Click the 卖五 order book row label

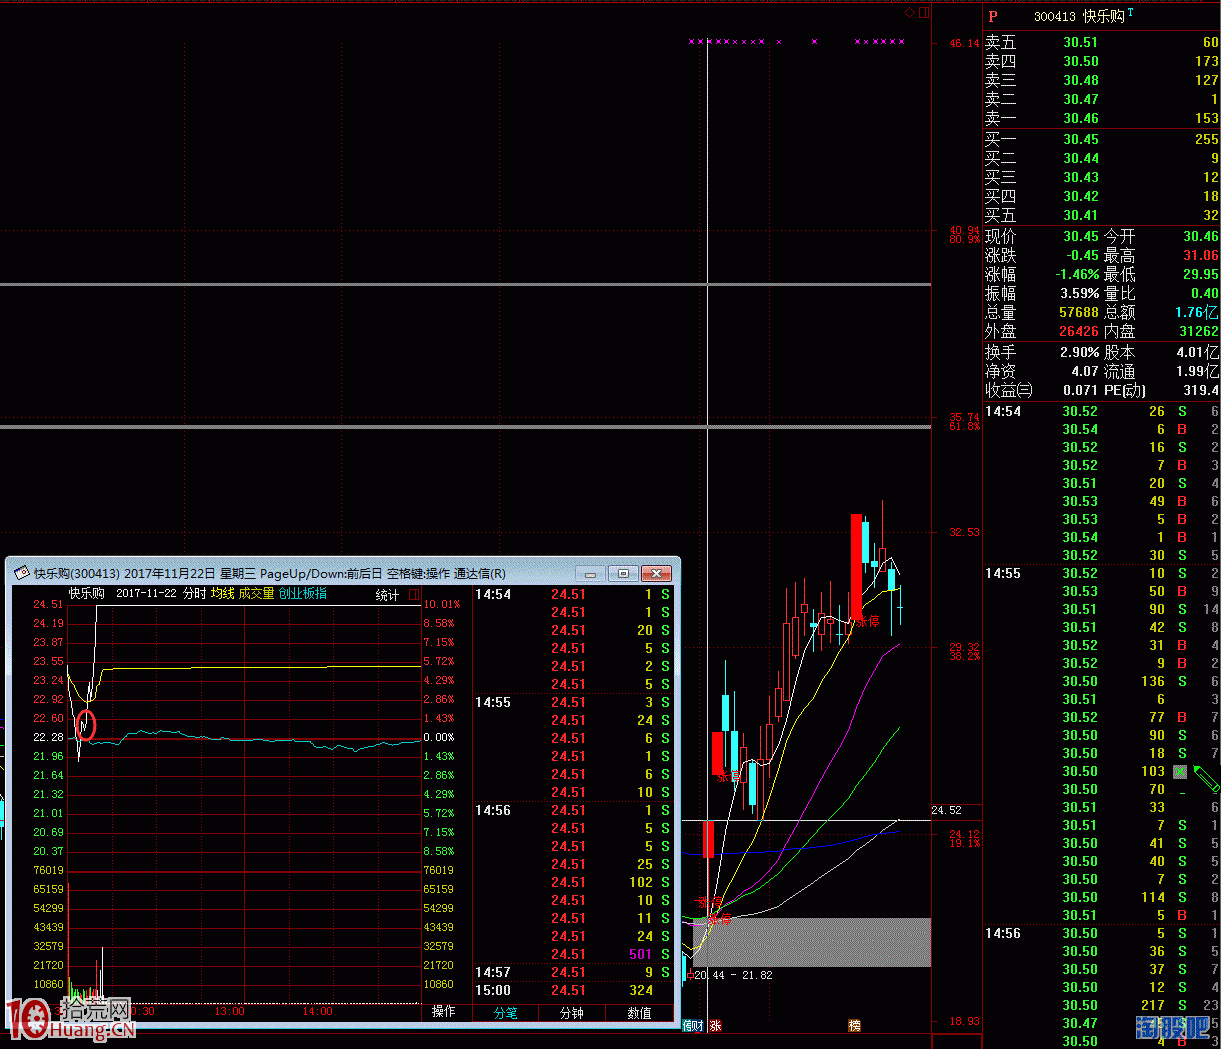pos(1000,42)
